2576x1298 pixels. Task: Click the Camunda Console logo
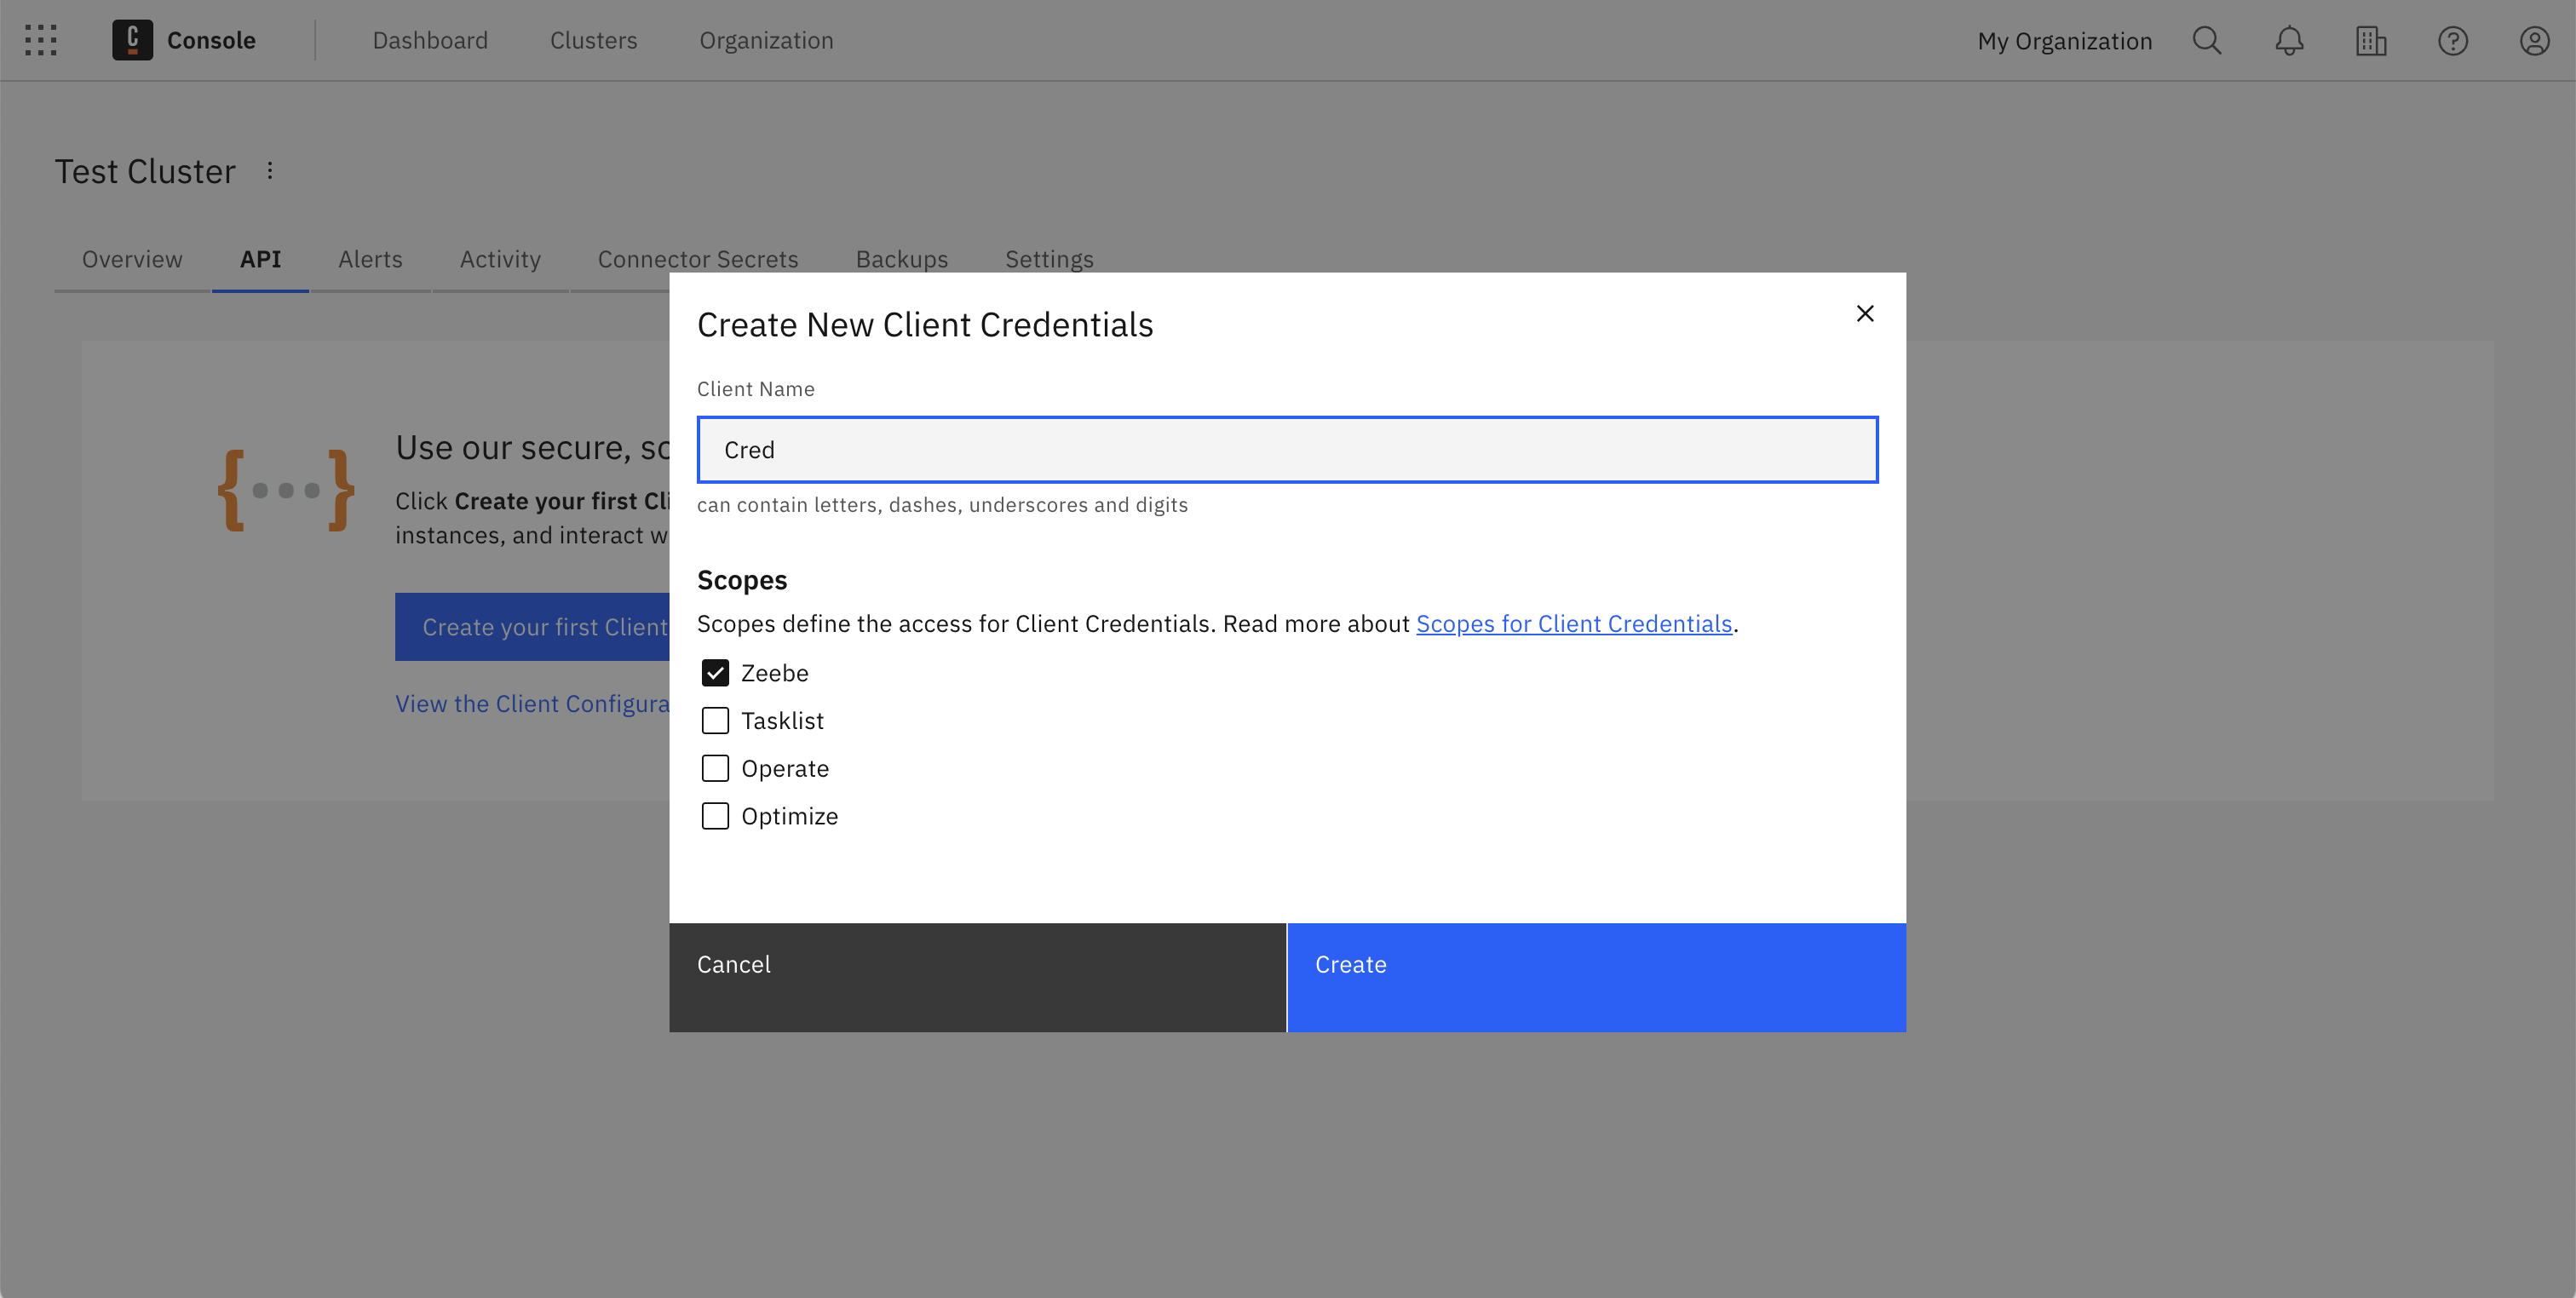pos(133,40)
